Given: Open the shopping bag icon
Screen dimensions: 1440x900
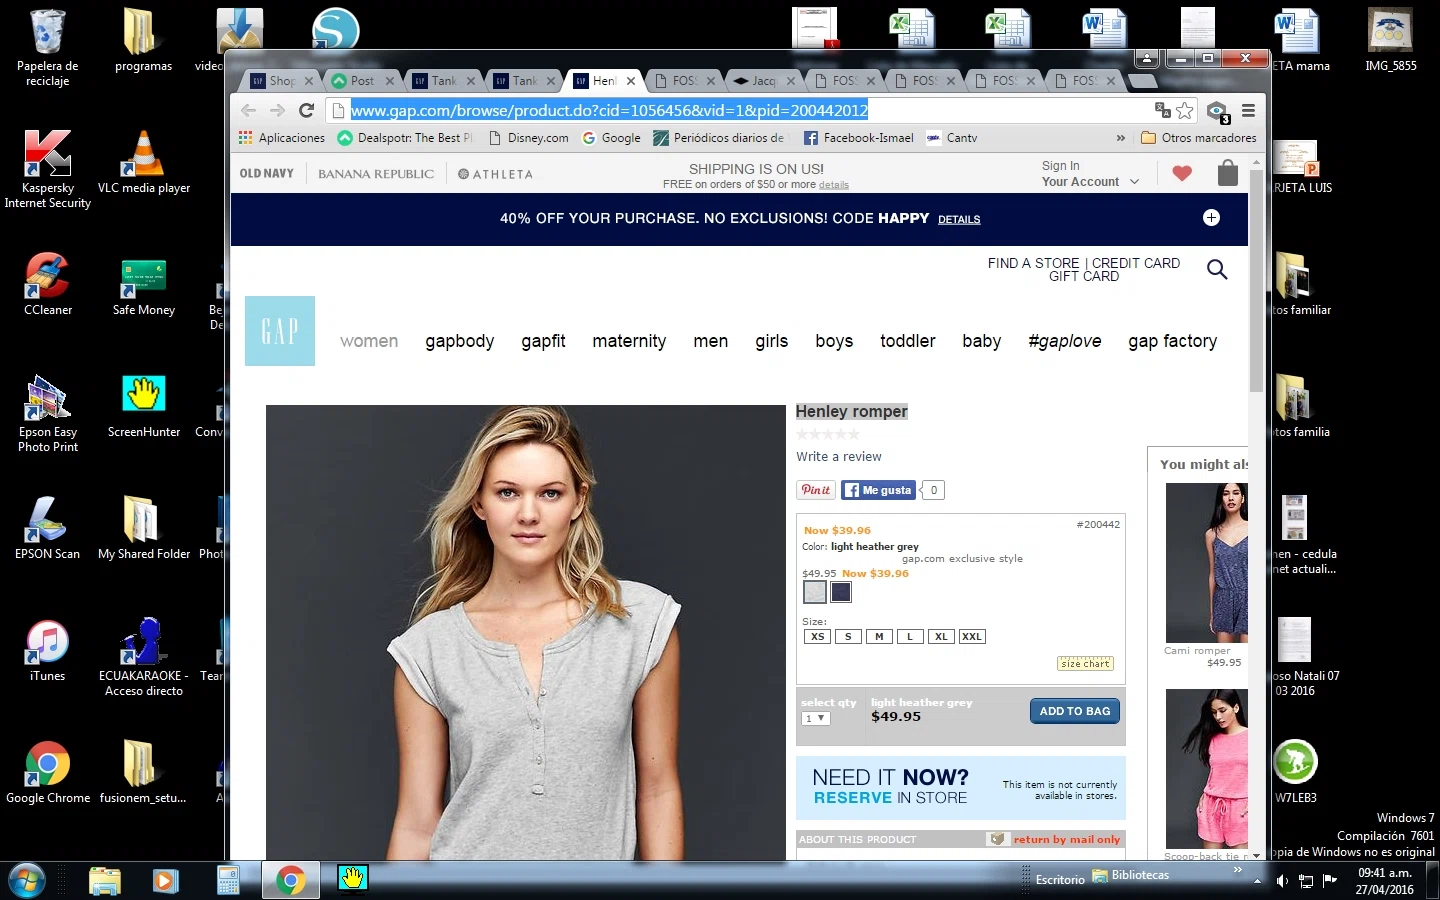Looking at the screenshot, I should (x=1228, y=174).
